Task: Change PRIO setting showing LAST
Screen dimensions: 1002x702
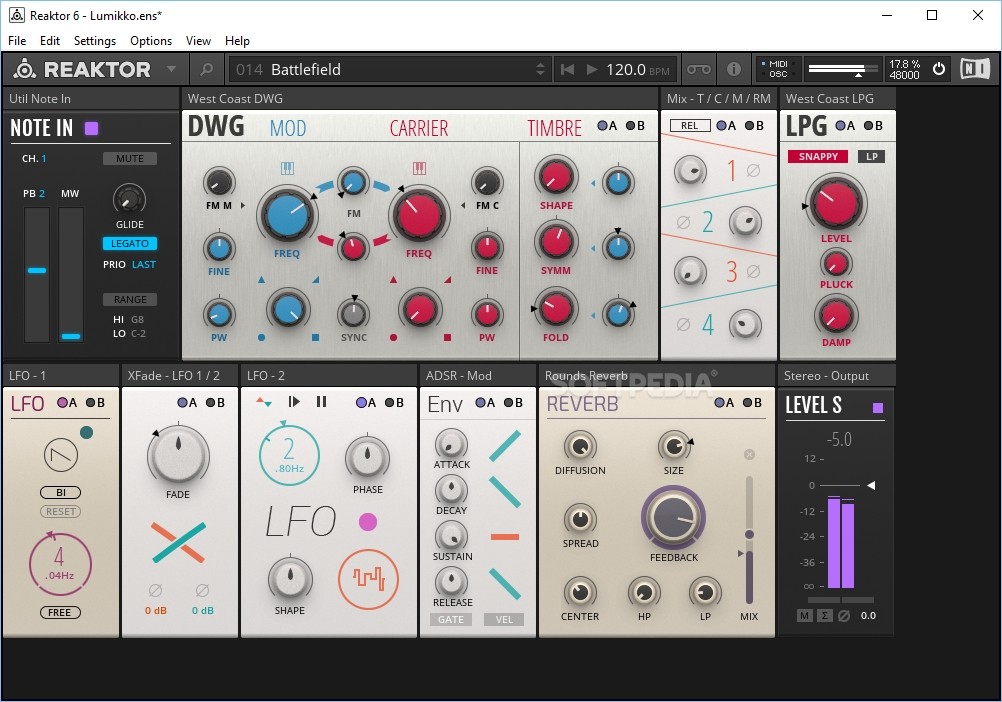Action: [144, 264]
